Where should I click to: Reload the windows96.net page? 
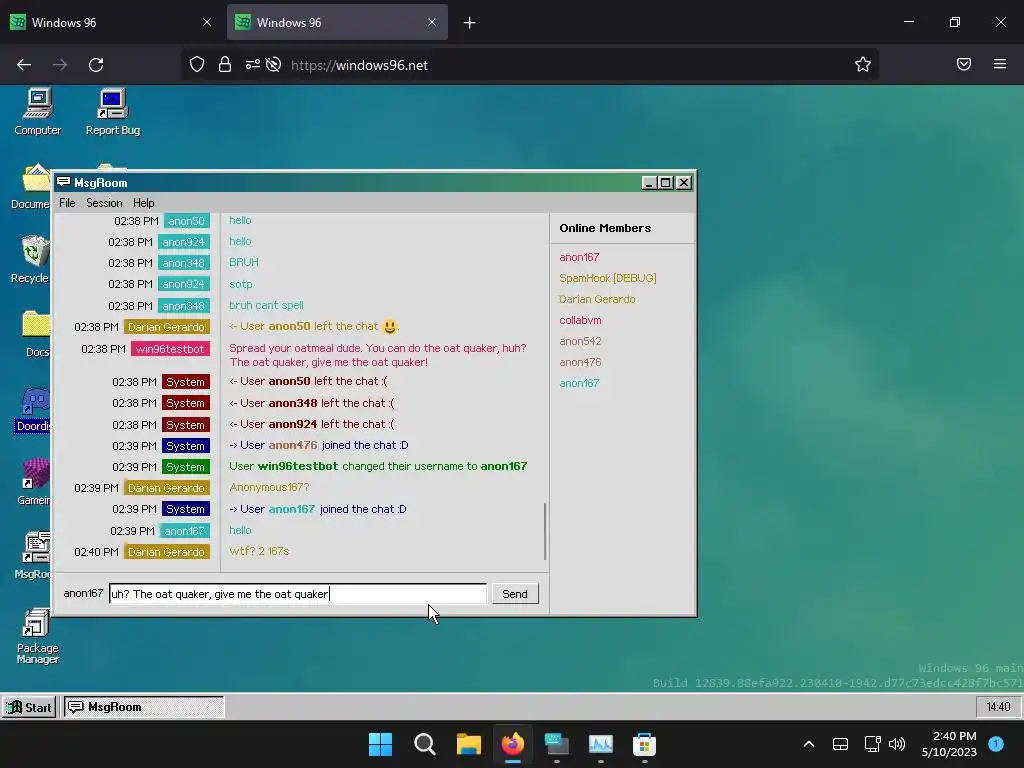(96, 65)
